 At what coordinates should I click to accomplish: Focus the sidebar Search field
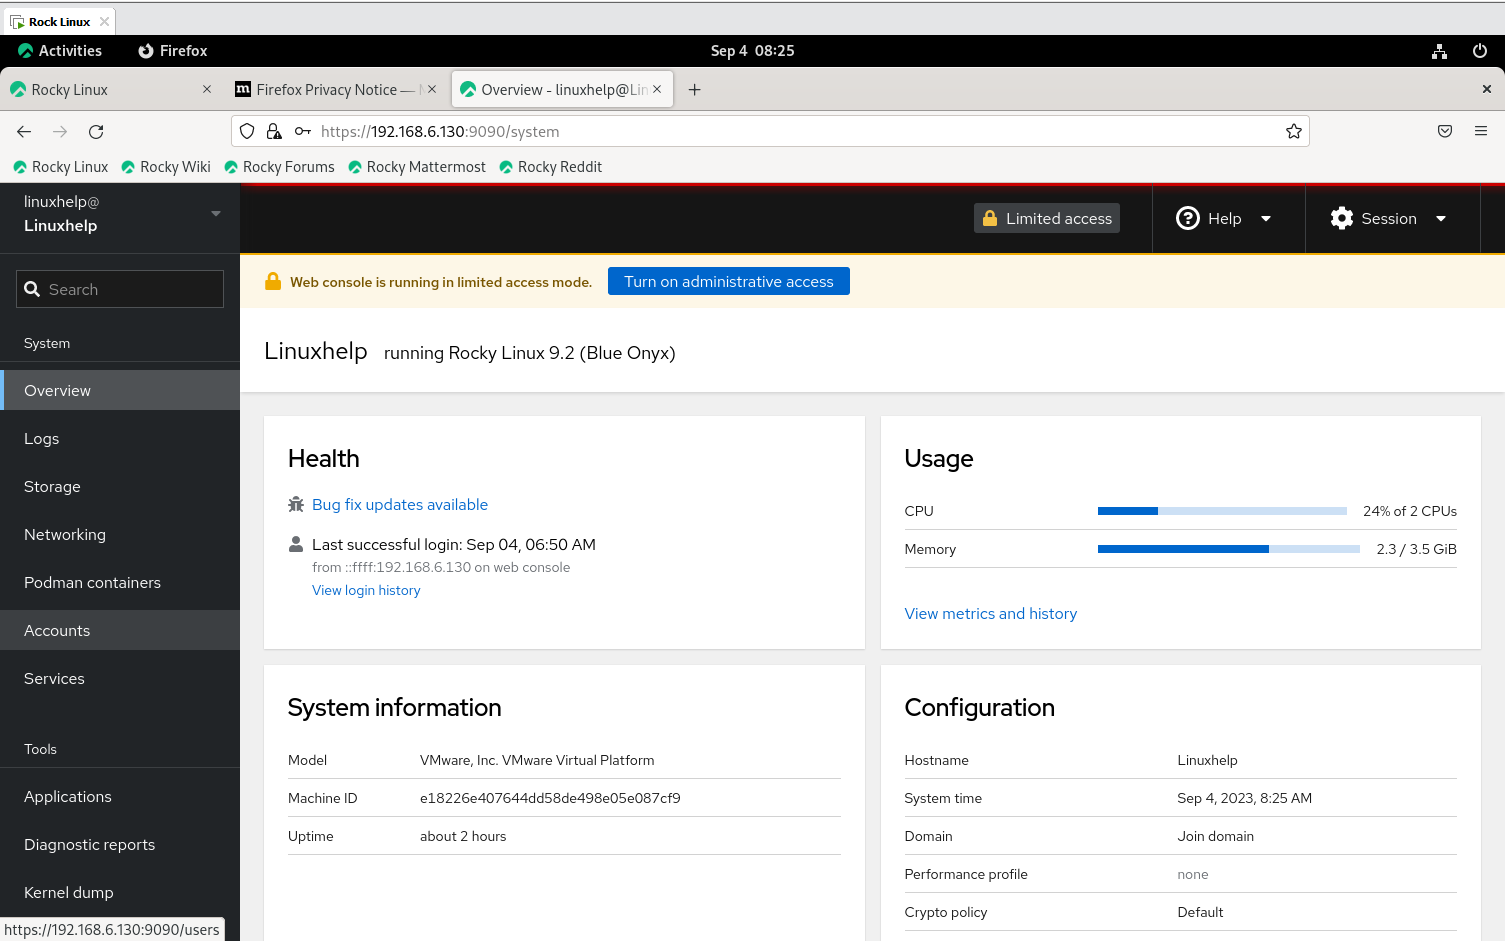[x=120, y=289]
